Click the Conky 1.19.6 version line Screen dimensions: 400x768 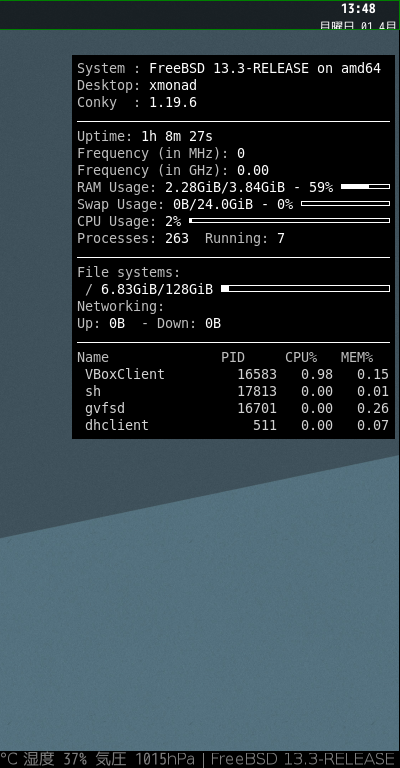(137, 103)
